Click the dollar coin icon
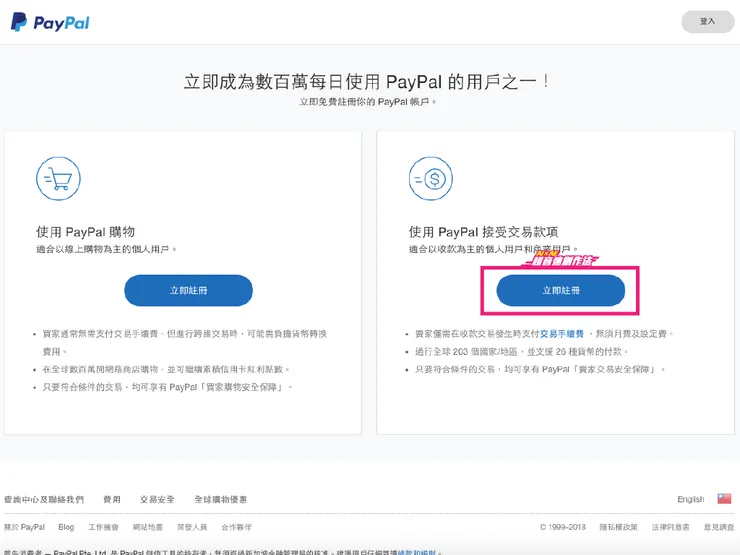740x555 pixels. (x=430, y=179)
